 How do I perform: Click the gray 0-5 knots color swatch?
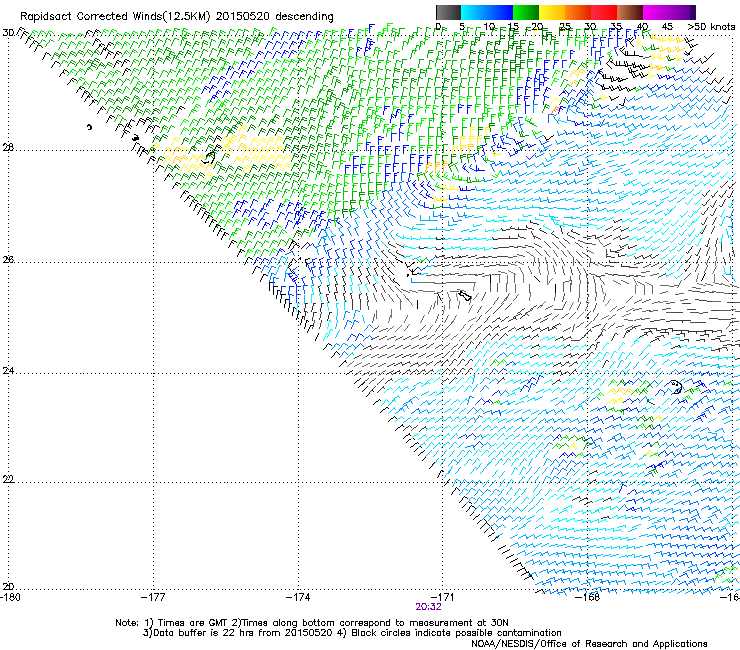pos(448,12)
